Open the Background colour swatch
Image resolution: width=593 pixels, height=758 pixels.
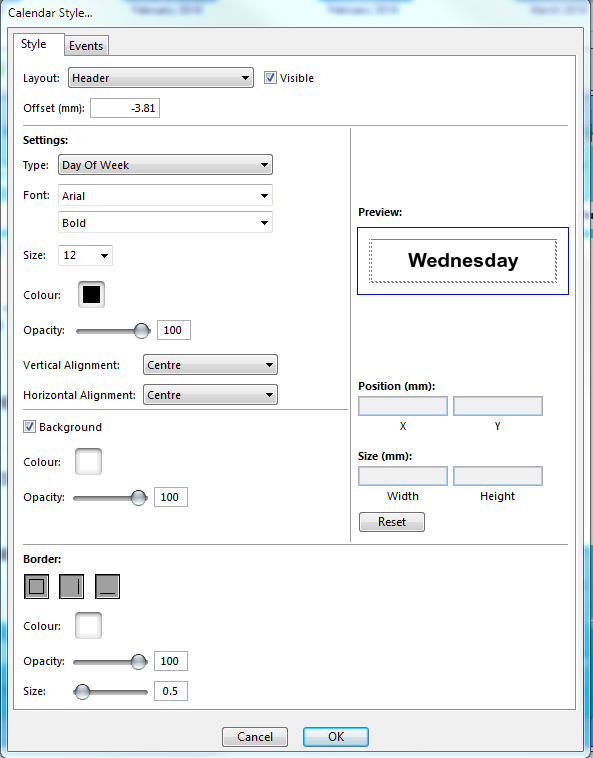click(x=88, y=462)
